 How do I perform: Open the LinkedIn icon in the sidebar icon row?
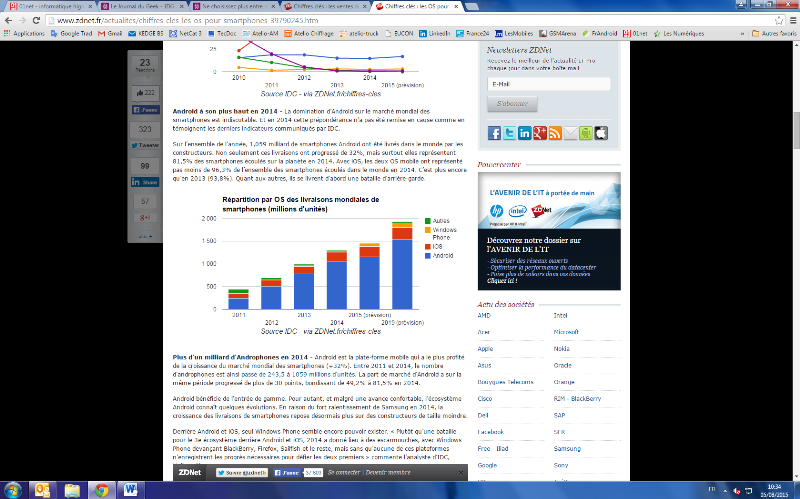pyautogui.click(x=524, y=133)
